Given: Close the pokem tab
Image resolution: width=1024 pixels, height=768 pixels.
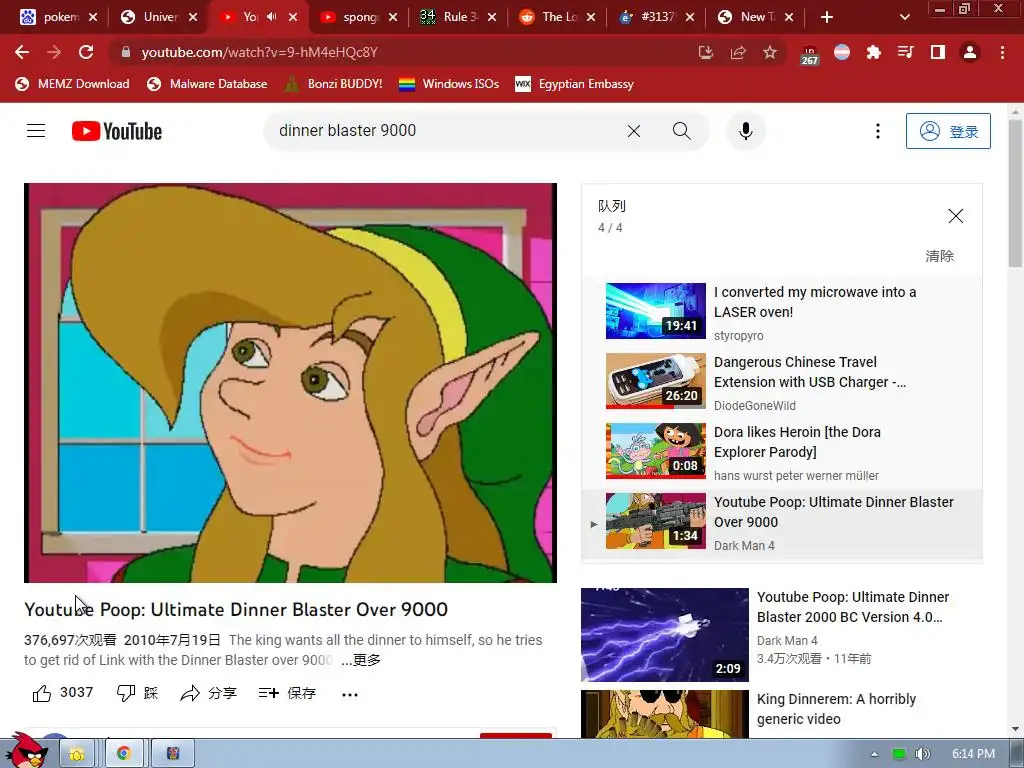Looking at the screenshot, I should tap(93, 17).
